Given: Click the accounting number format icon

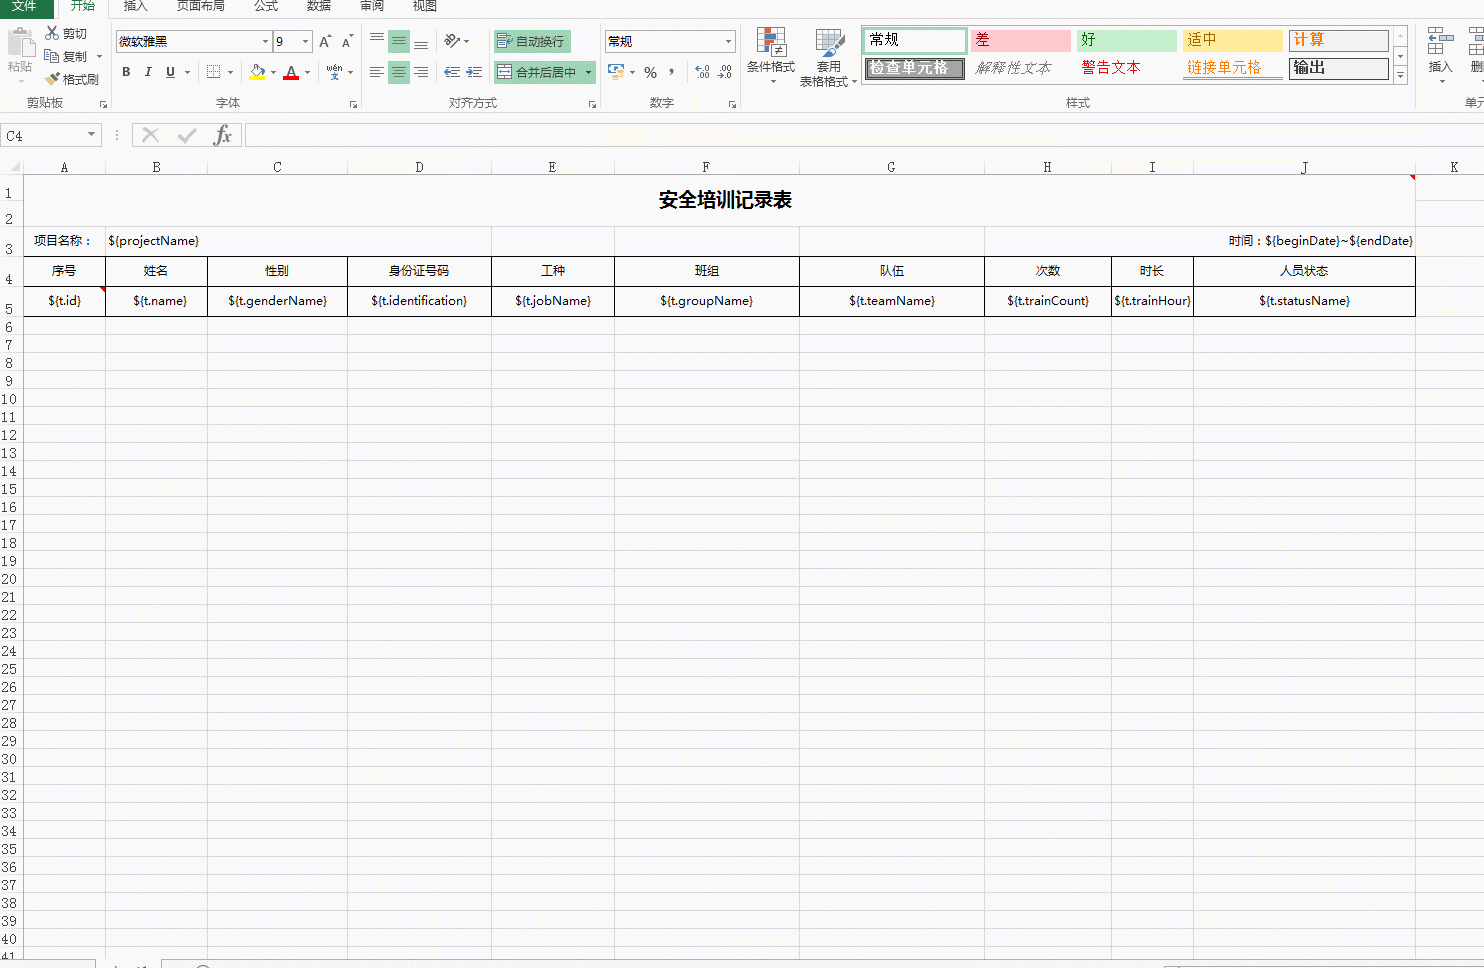Looking at the screenshot, I should click(616, 72).
